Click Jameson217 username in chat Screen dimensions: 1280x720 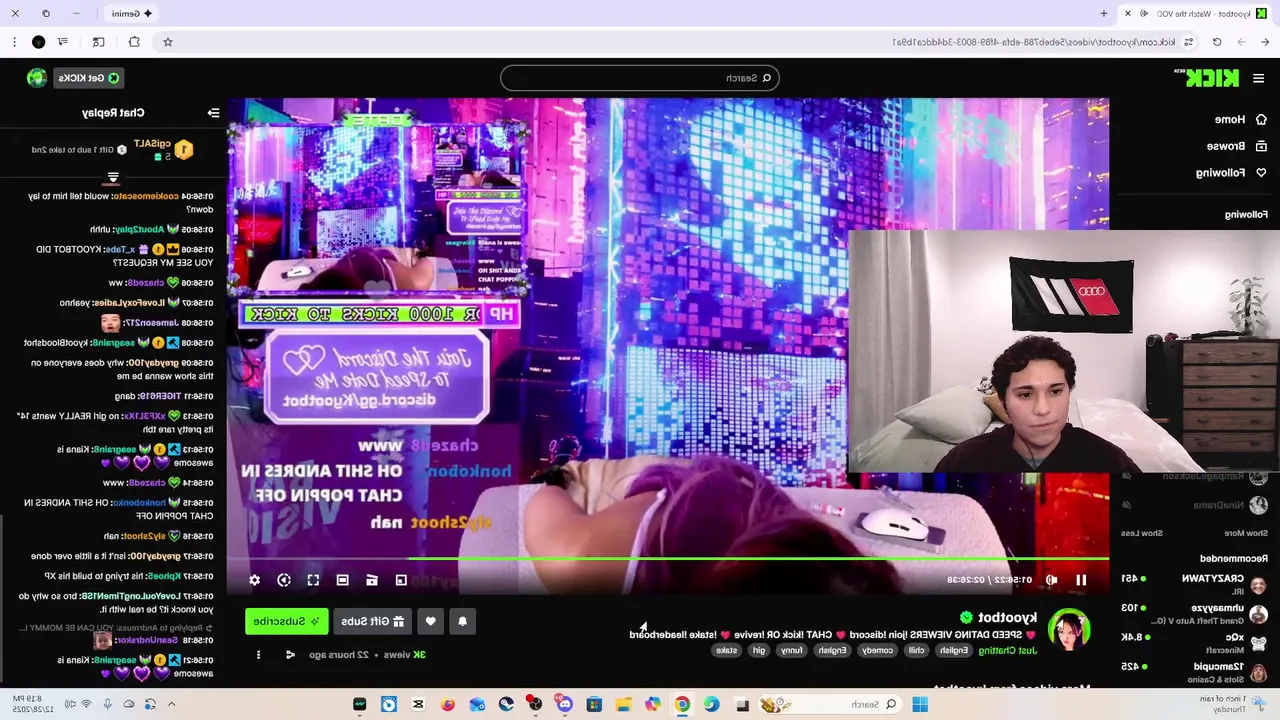(149, 323)
